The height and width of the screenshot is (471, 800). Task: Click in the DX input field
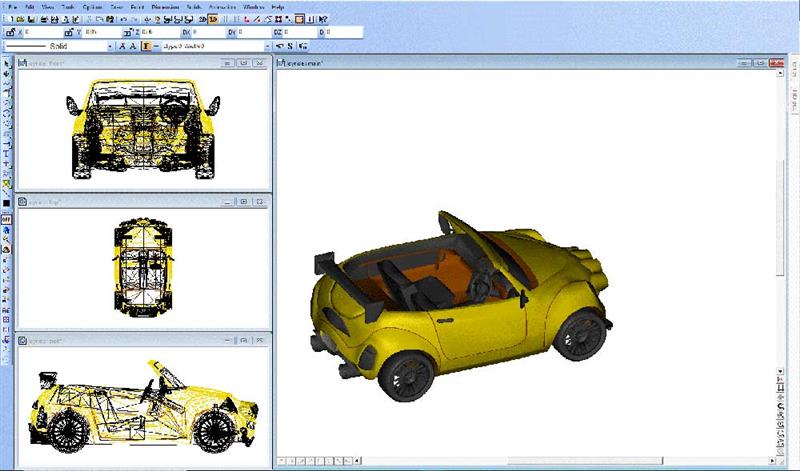(209, 32)
